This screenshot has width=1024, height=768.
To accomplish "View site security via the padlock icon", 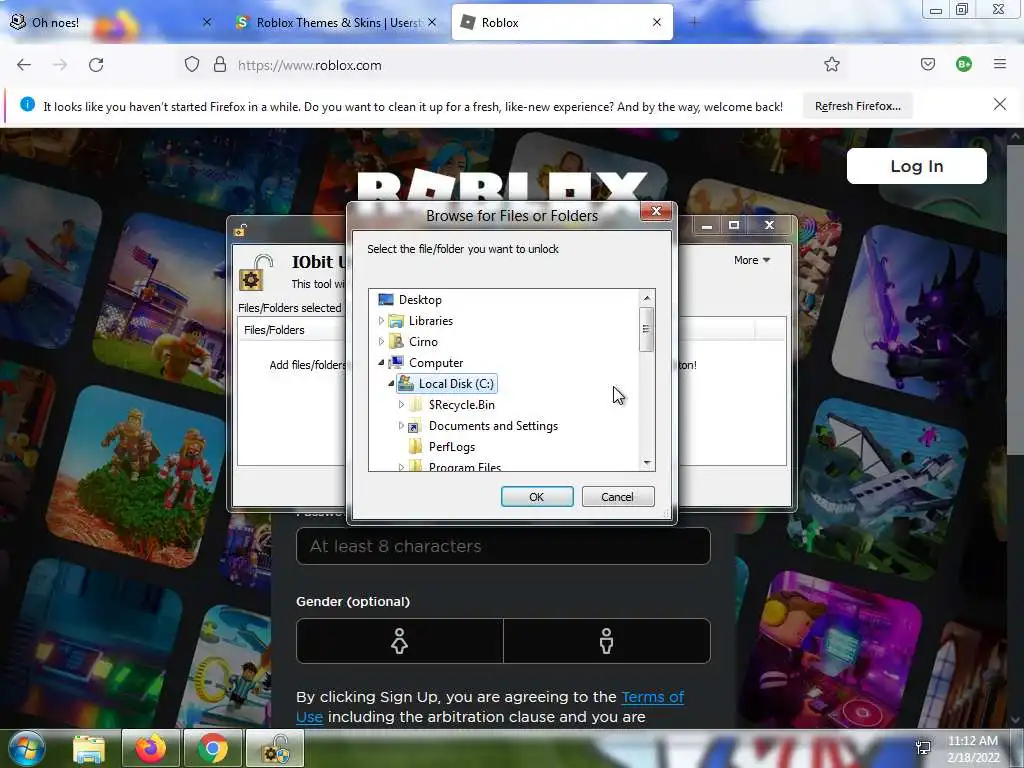I will coord(220,65).
